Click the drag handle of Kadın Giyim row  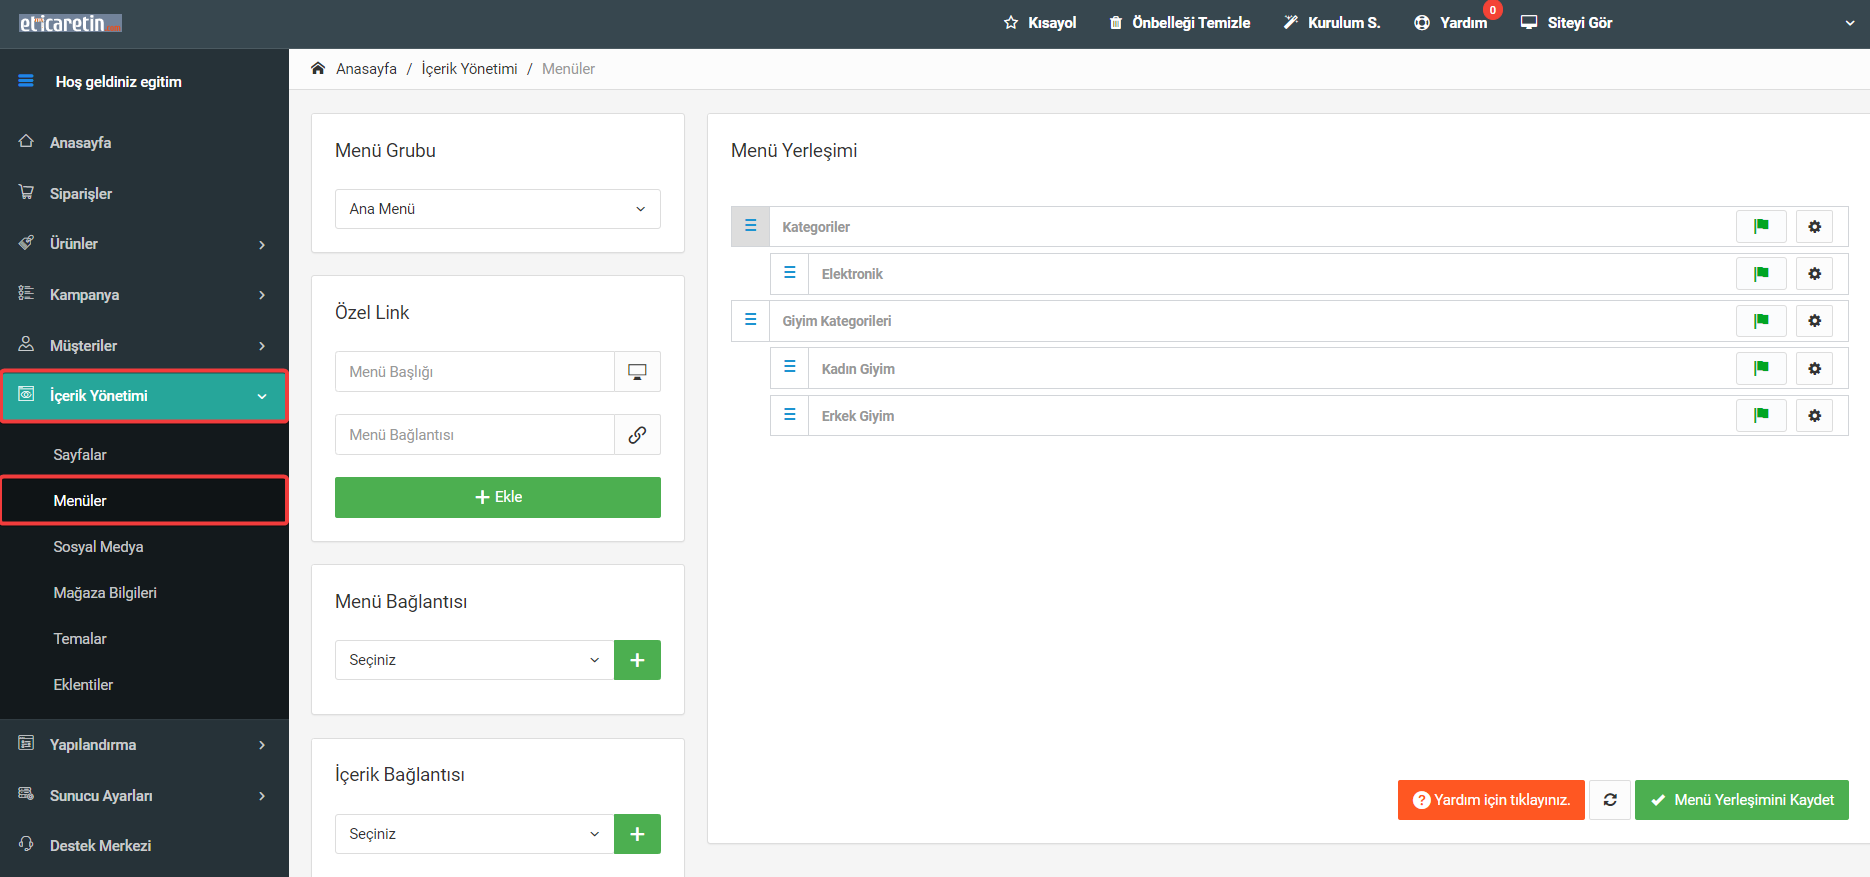point(790,368)
